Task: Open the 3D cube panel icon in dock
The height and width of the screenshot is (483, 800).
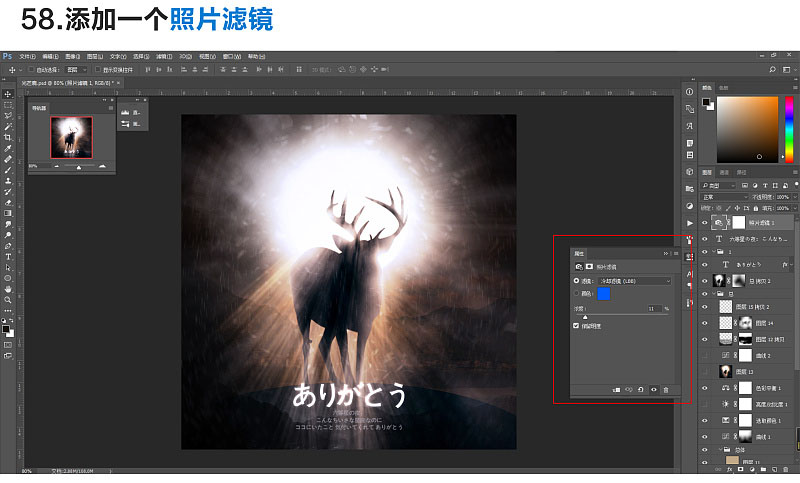Action: [x=689, y=171]
